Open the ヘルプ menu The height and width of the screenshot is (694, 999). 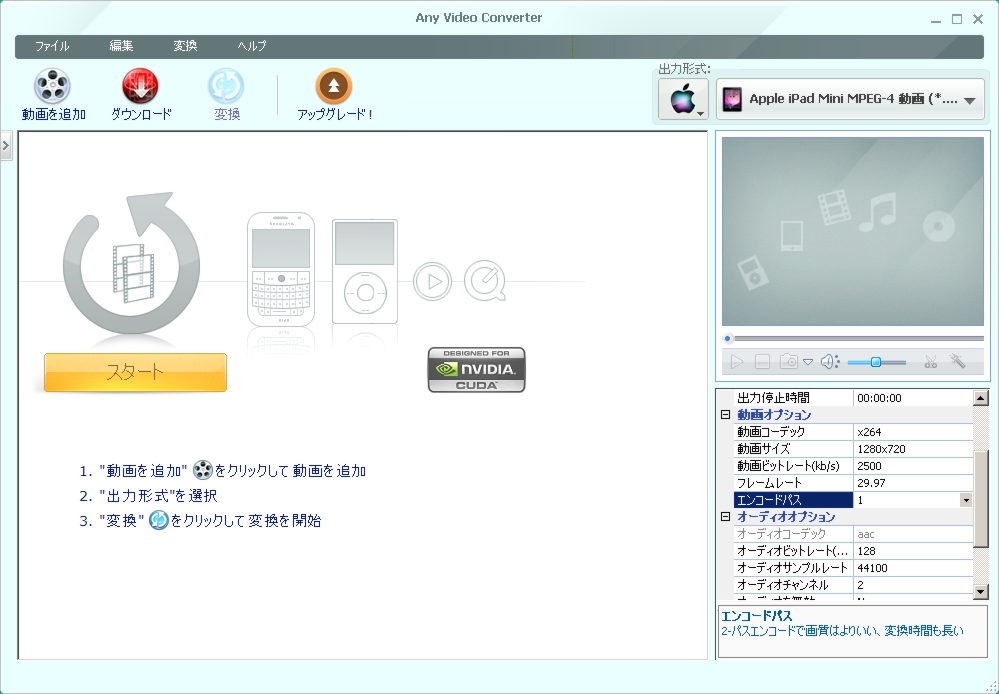point(251,46)
